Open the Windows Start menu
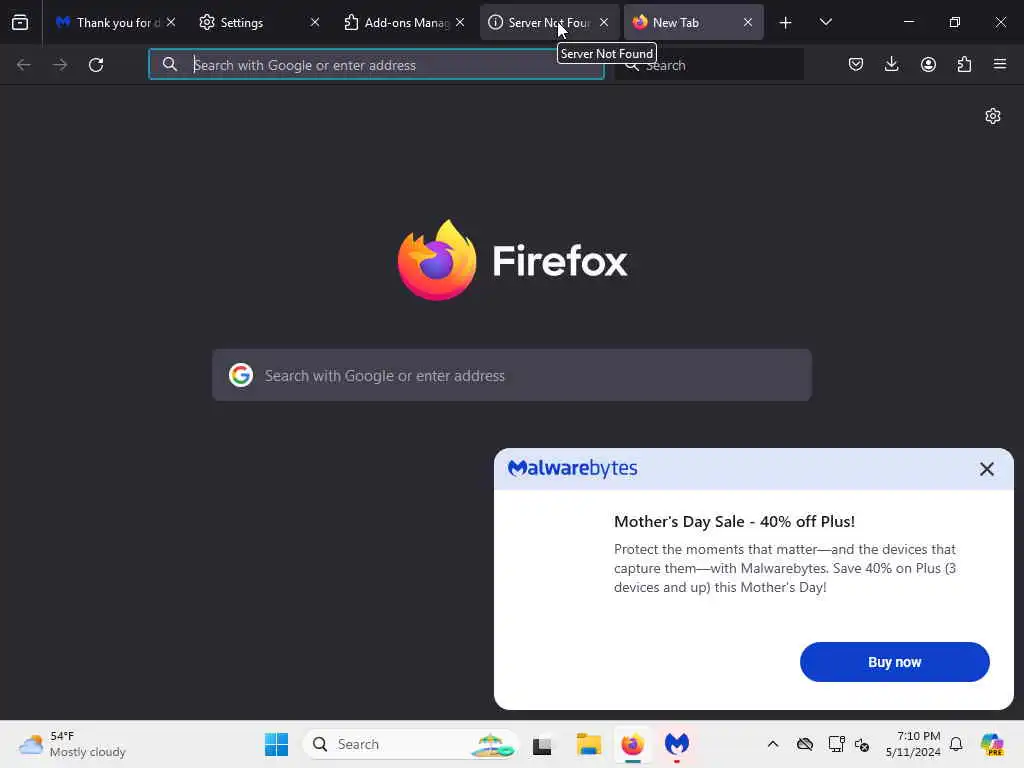 pyautogui.click(x=276, y=744)
